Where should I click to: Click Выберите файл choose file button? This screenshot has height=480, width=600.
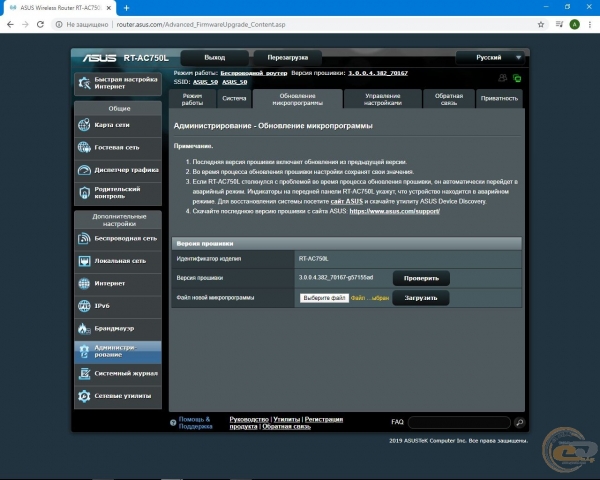coord(324,298)
